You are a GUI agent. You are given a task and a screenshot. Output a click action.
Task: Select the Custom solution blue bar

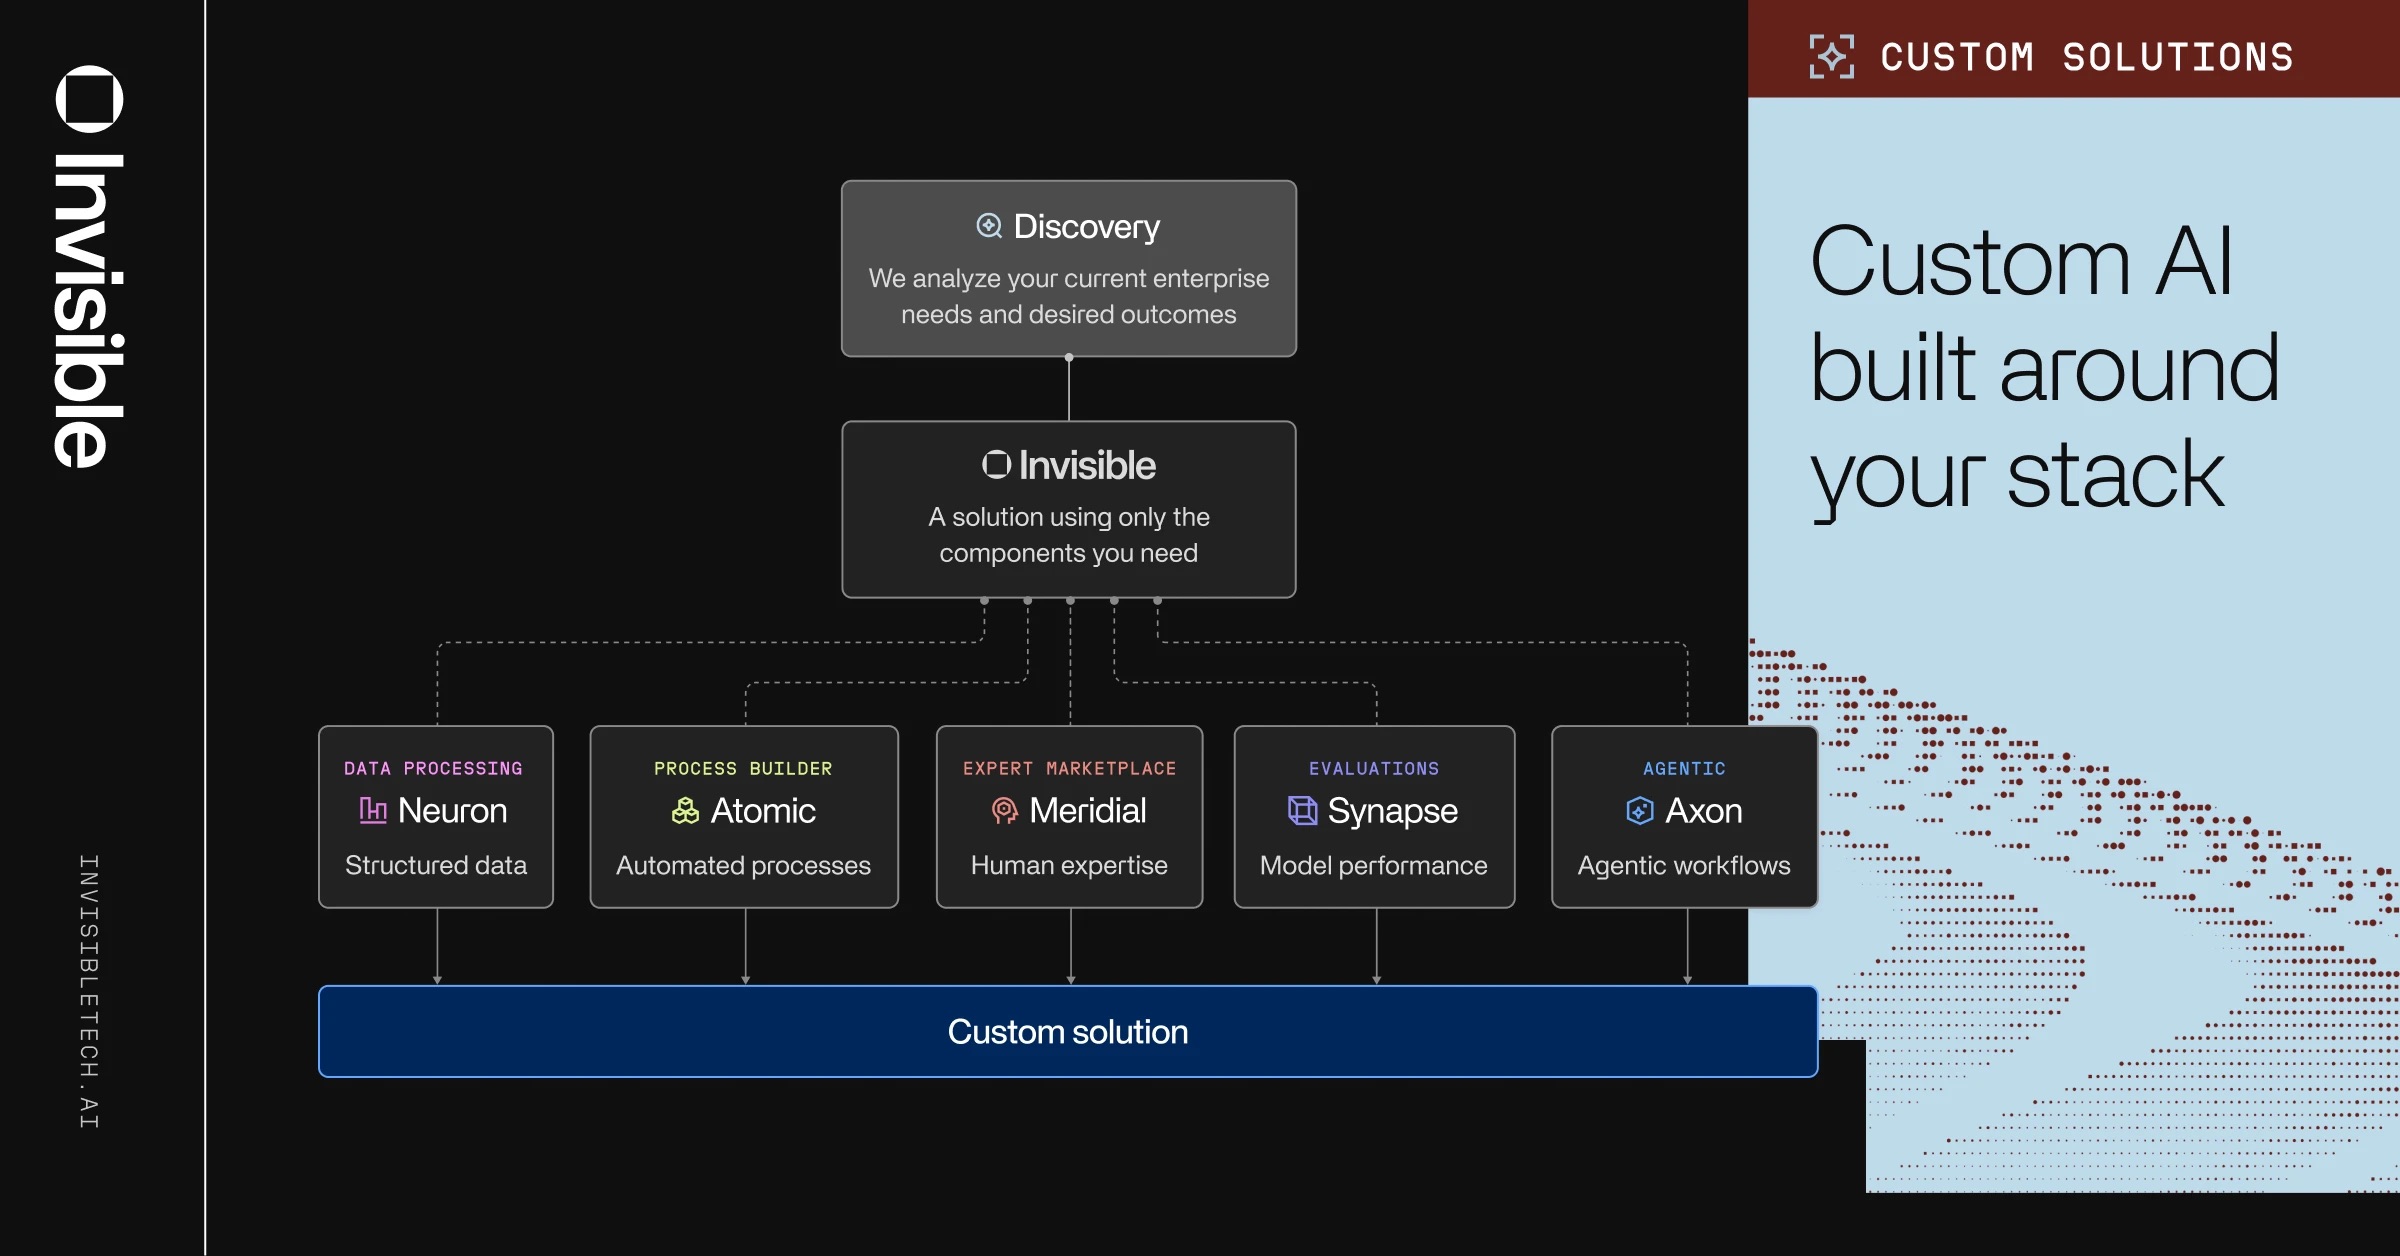[1067, 1031]
